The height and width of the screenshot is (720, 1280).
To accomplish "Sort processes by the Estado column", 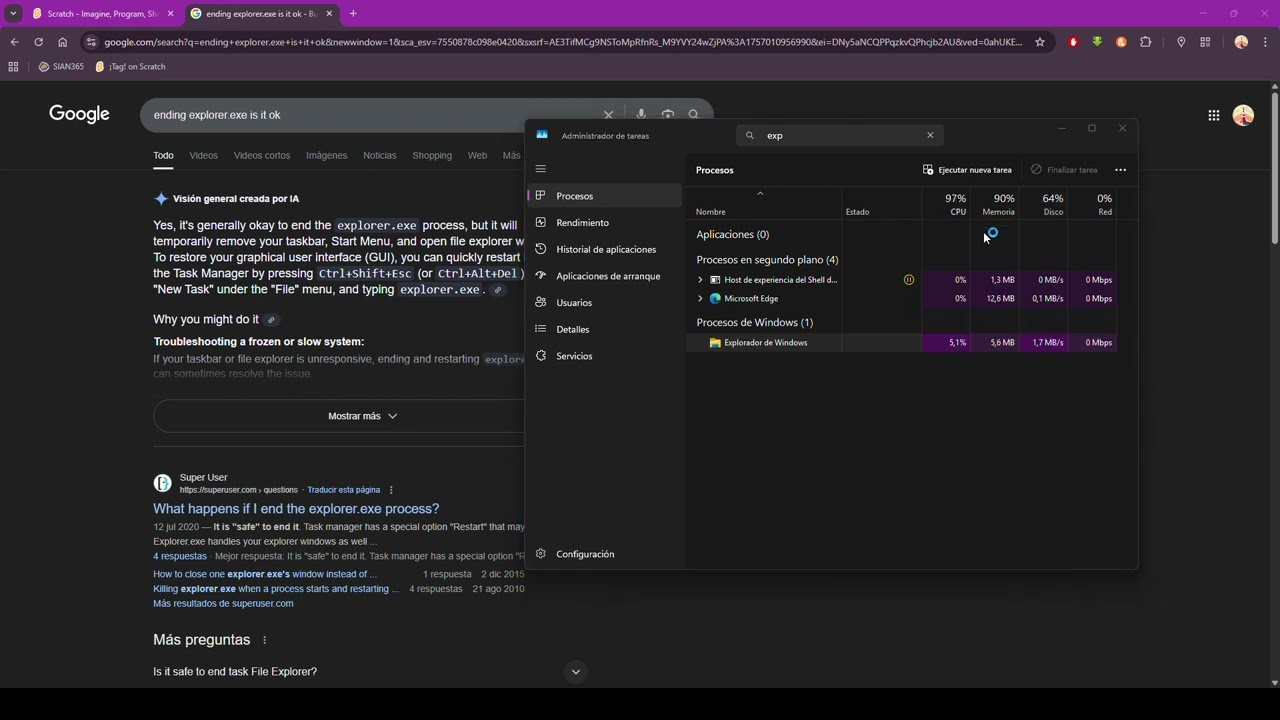I will tap(881, 203).
